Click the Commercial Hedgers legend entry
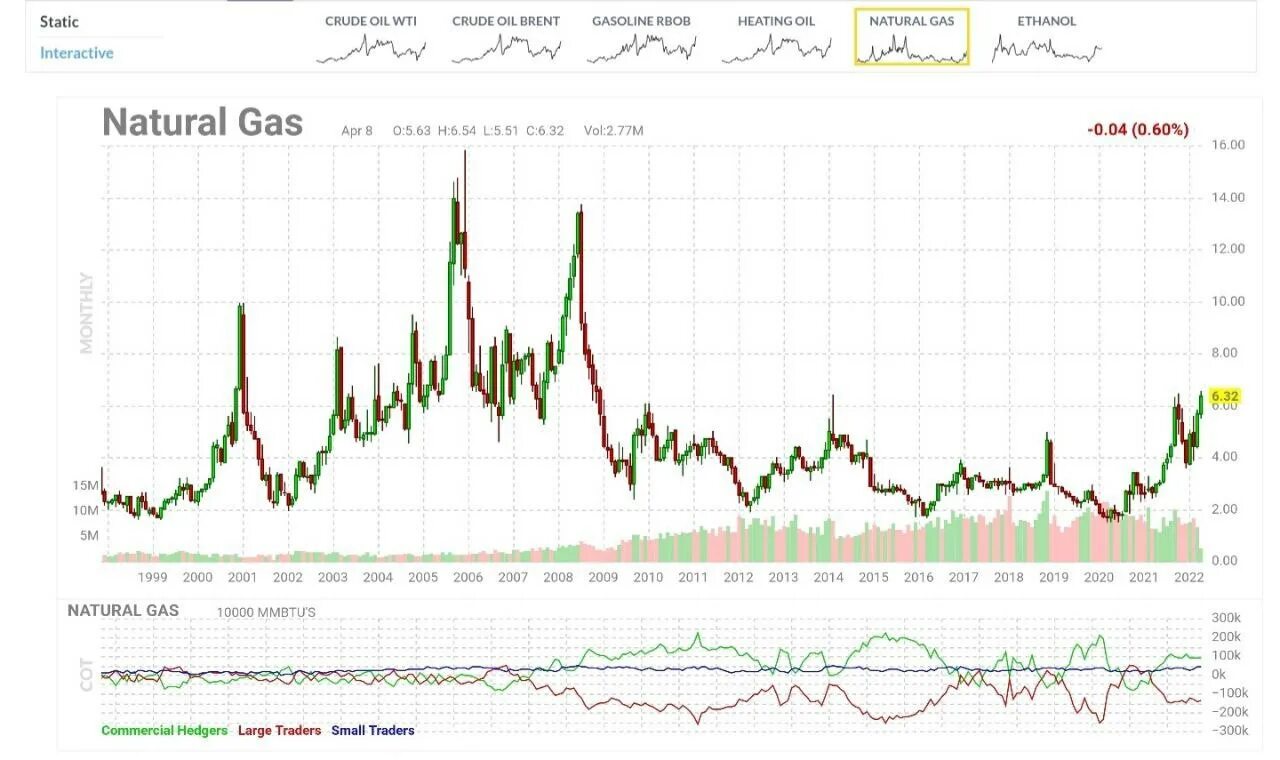Image resolution: width=1280 pixels, height=760 pixels. point(164,731)
